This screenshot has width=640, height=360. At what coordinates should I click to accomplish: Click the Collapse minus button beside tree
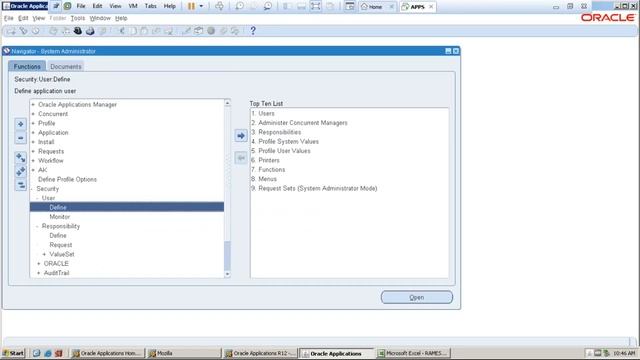coord(20,138)
